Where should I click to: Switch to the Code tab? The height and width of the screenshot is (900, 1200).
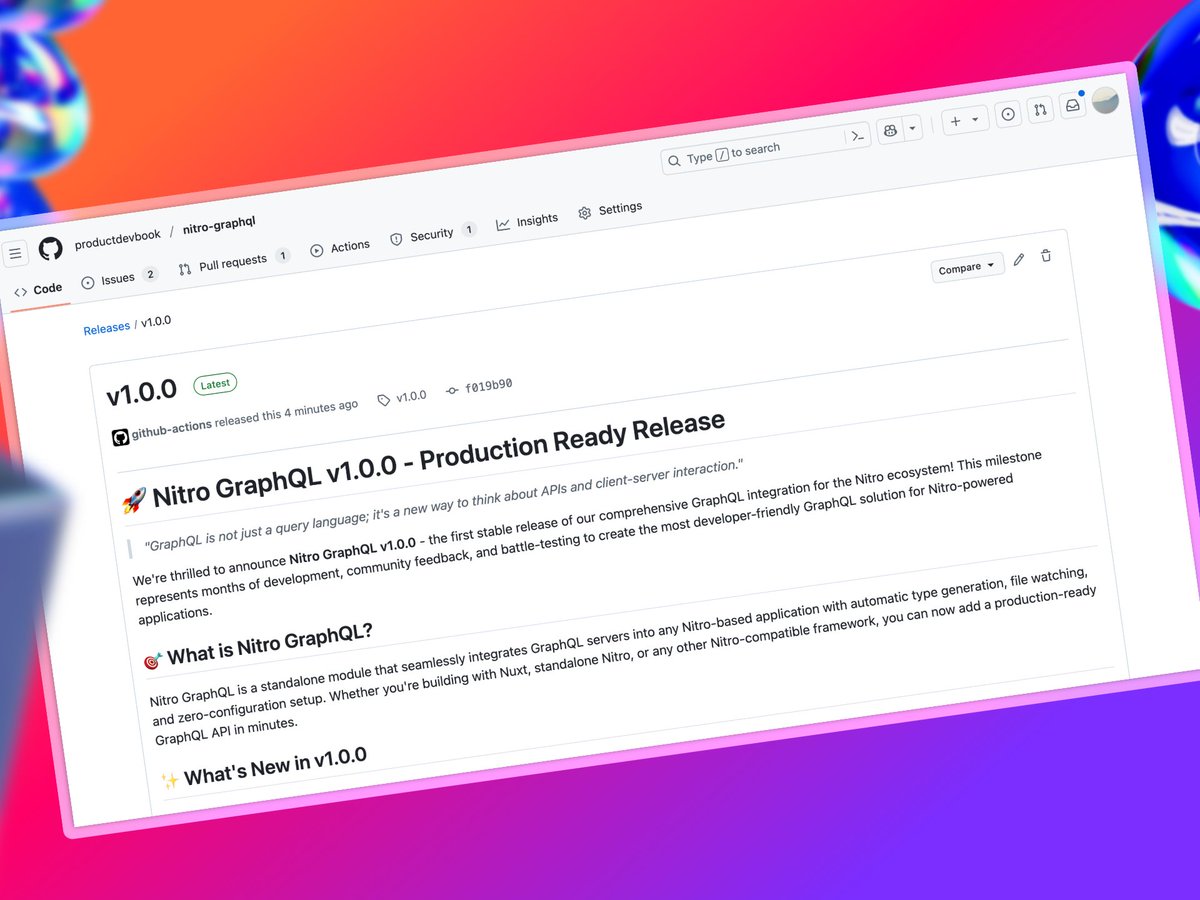pos(38,290)
